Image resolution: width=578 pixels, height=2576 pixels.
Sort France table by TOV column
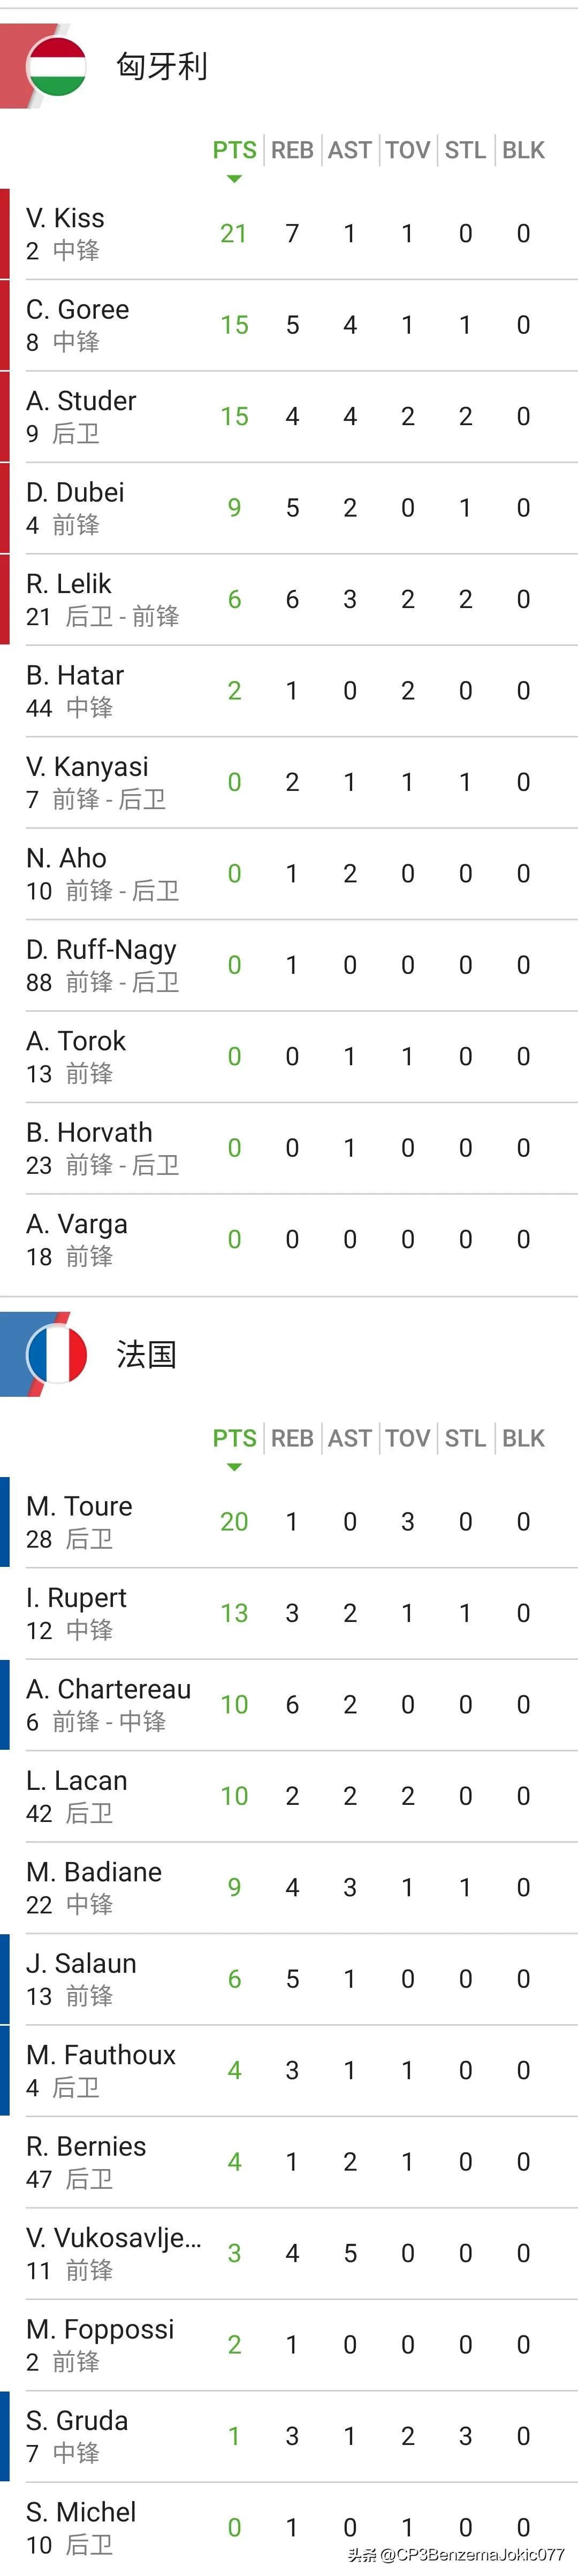point(407,1438)
